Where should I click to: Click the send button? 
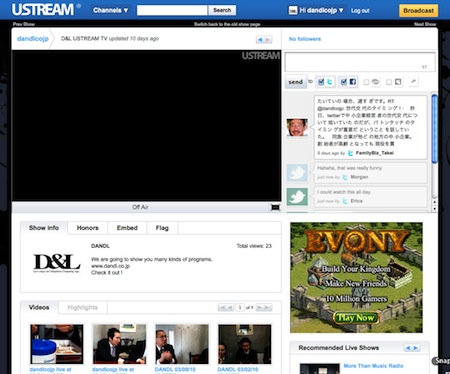[x=296, y=82]
